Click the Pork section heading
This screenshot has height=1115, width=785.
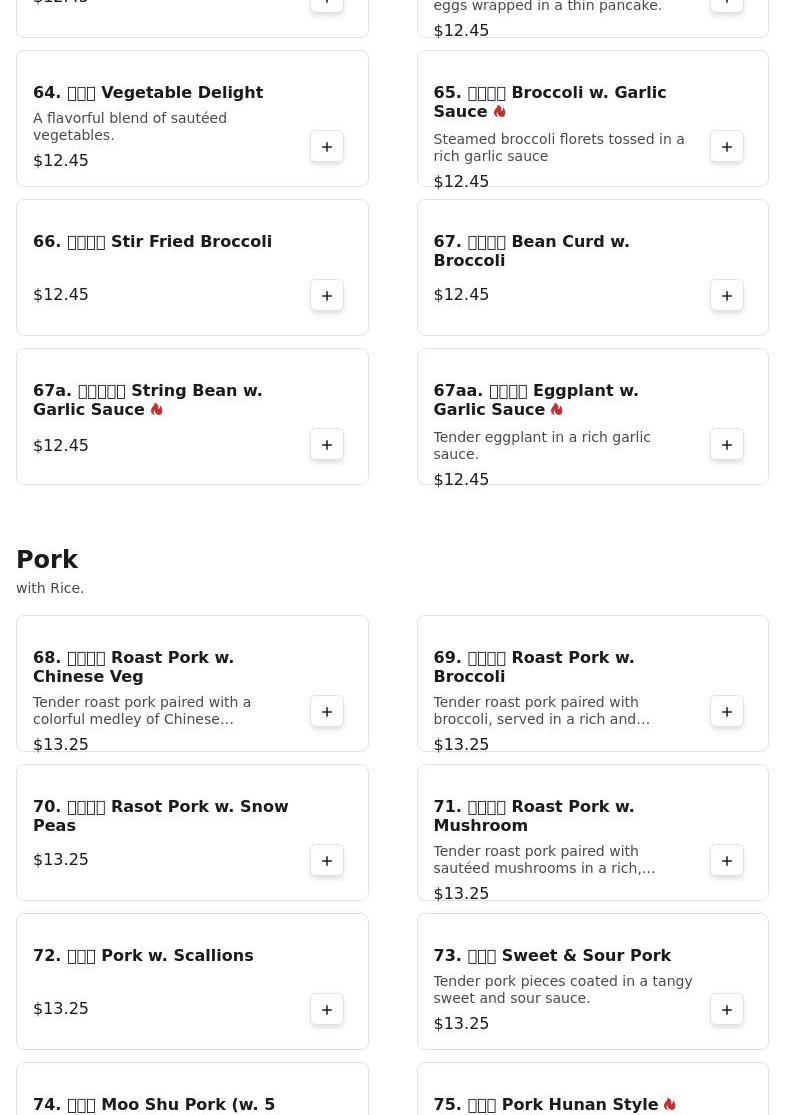coord(47,560)
